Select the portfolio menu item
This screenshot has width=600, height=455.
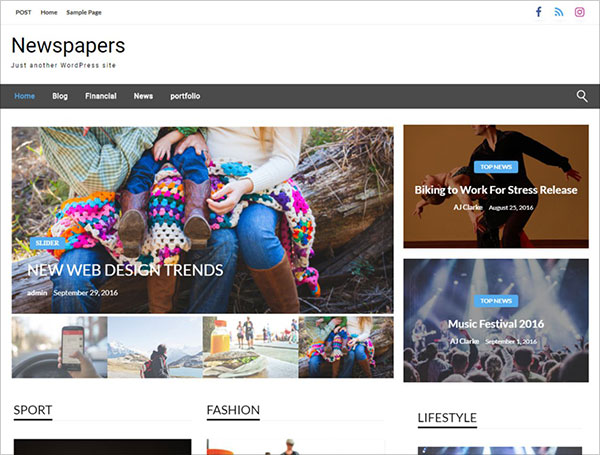pos(185,96)
